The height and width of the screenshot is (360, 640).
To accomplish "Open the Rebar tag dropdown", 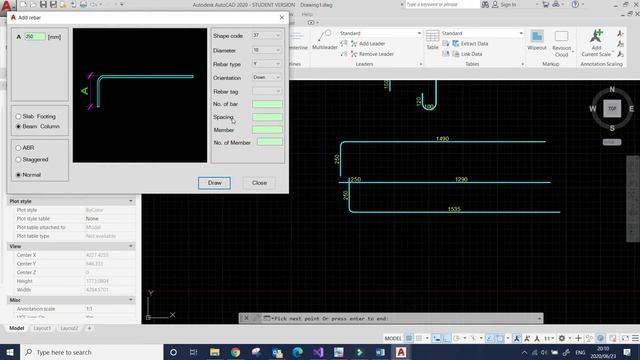I will tap(267, 91).
